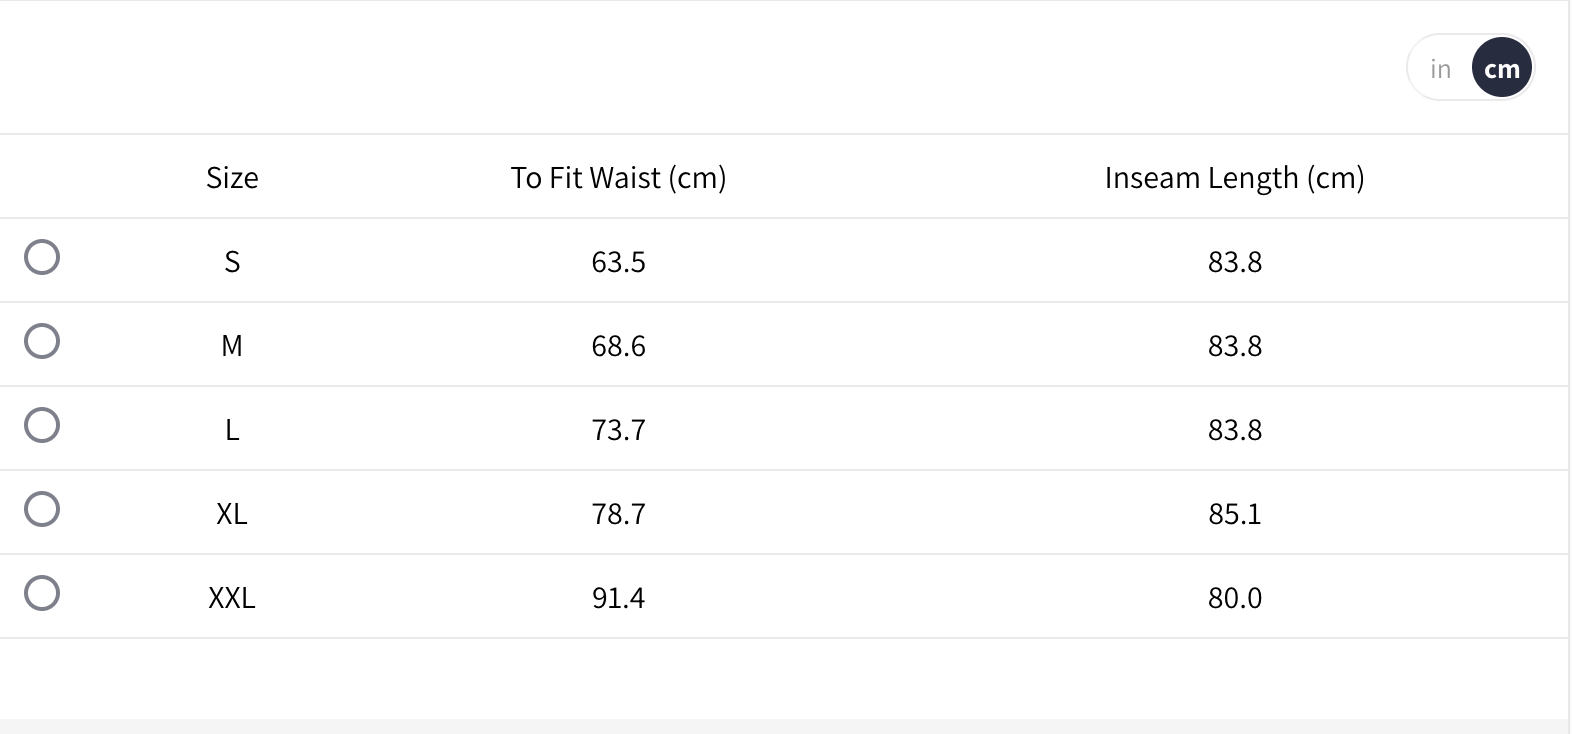Select the size M radio button
The image size is (1572, 734).
[42, 341]
